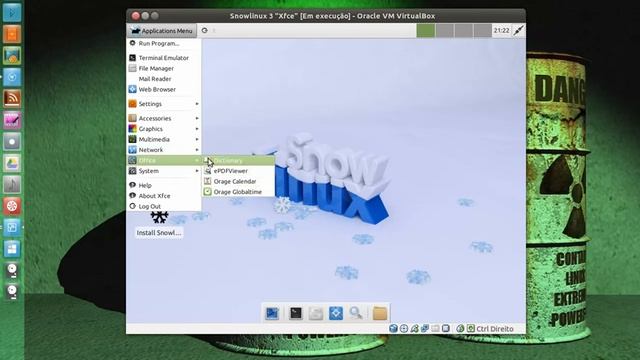Open the music note launcher icon
This screenshot has width=640, height=360.
pos(12,184)
